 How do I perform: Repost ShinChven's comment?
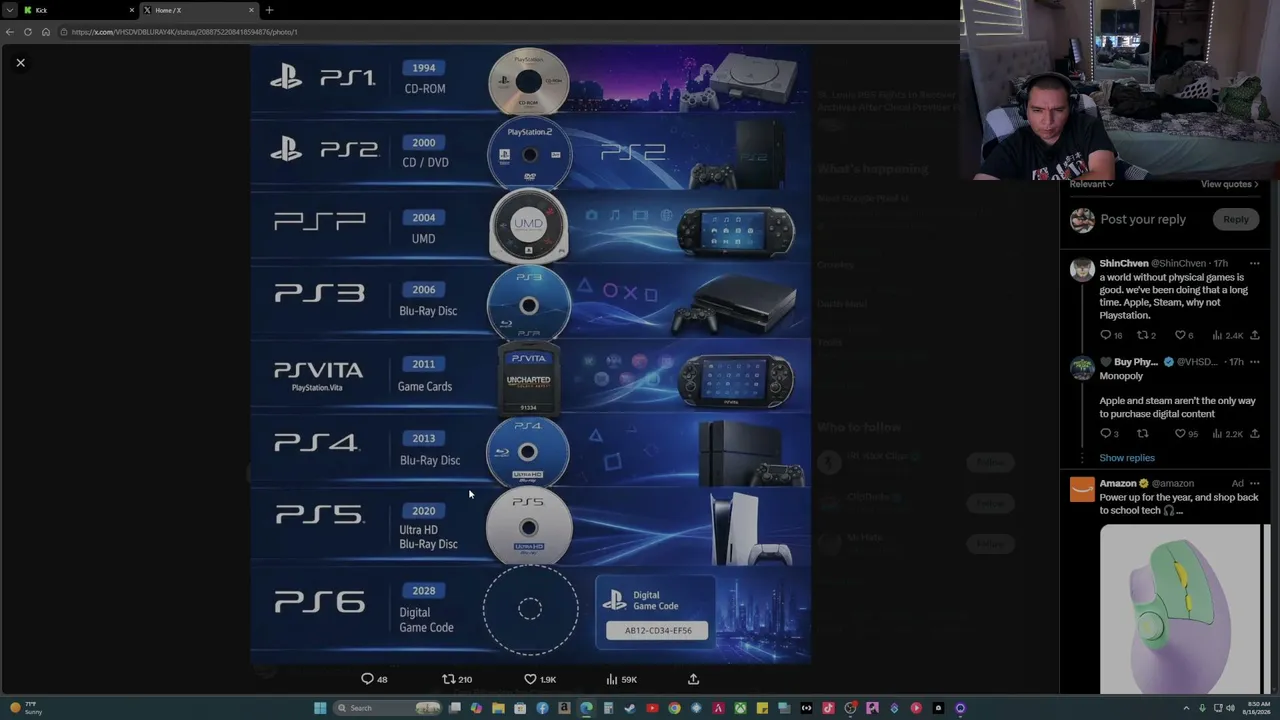1146,335
